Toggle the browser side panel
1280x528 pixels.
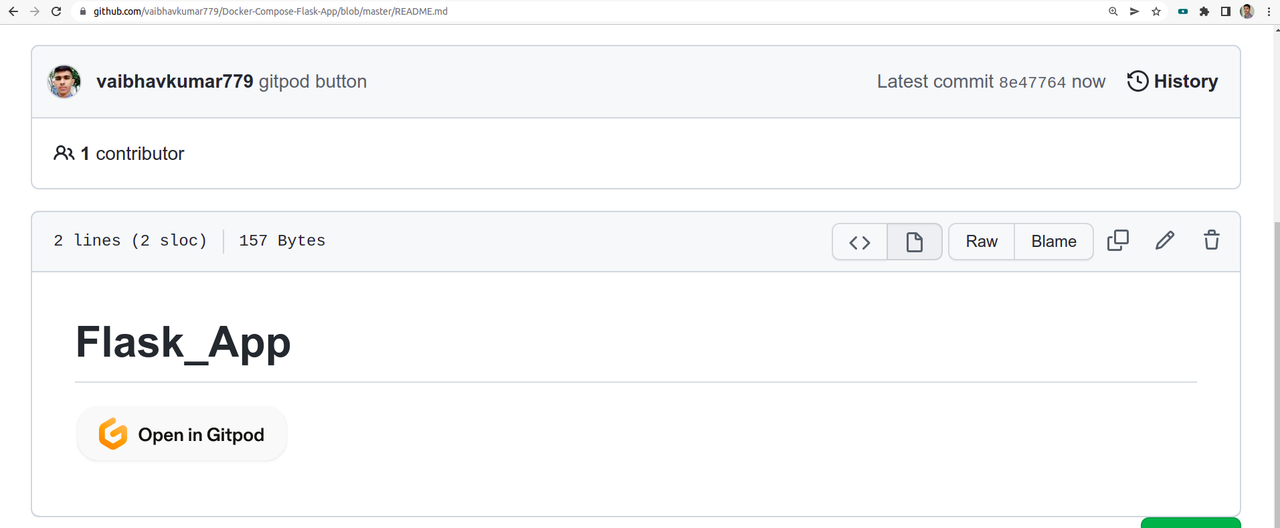(1225, 11)
